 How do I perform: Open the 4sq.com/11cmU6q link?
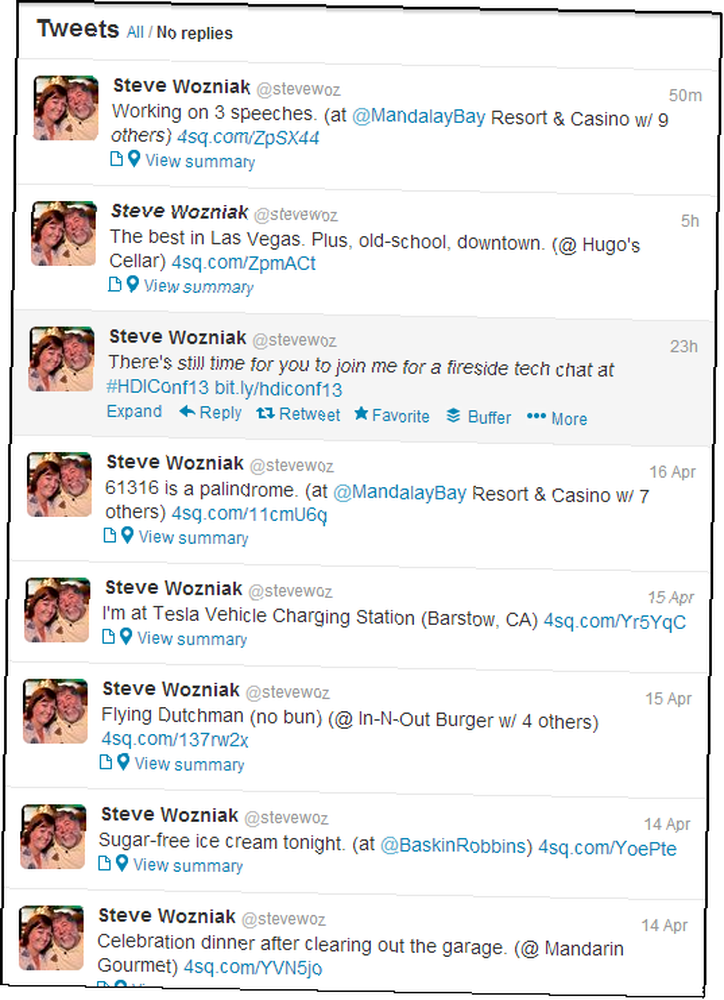point(249,514)
